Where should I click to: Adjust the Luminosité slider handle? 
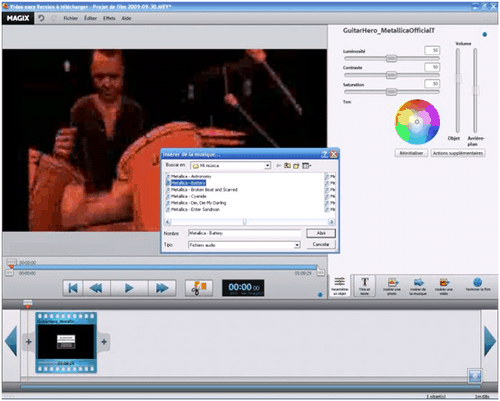pyautogui.click(x=391, y=59)
